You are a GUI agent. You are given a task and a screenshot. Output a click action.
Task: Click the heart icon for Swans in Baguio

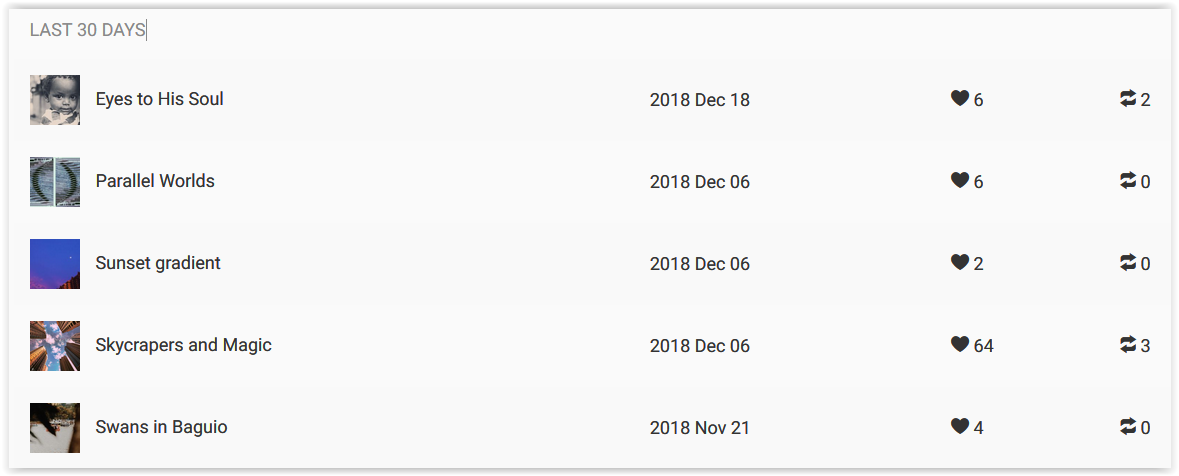[959, 426]
